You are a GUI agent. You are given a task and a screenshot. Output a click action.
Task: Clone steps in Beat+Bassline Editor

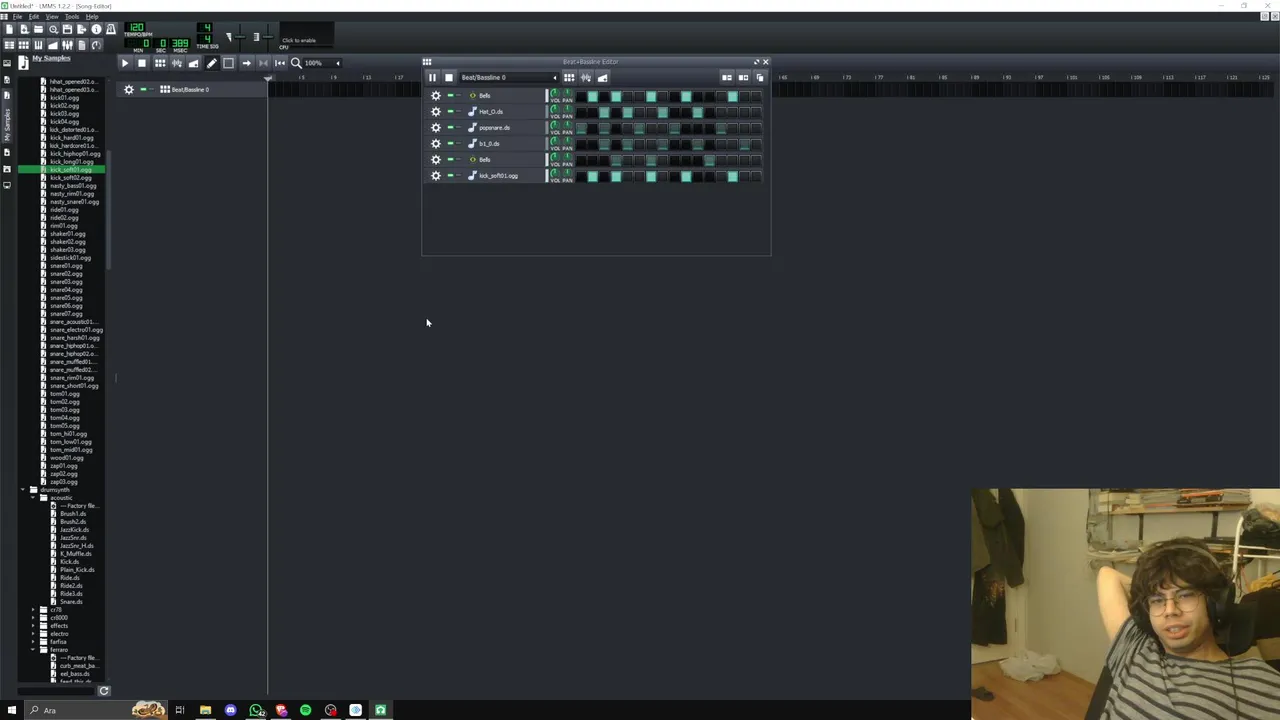click(760, 77)
